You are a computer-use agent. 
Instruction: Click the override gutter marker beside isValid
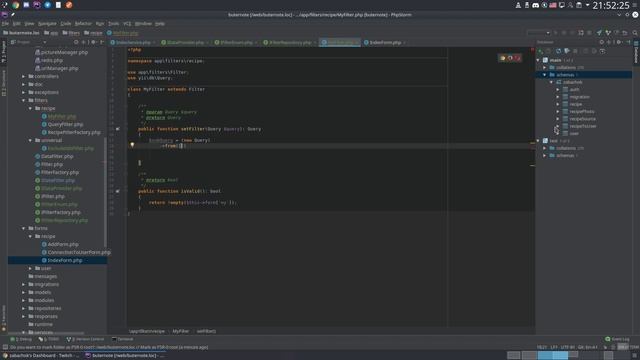118,191
